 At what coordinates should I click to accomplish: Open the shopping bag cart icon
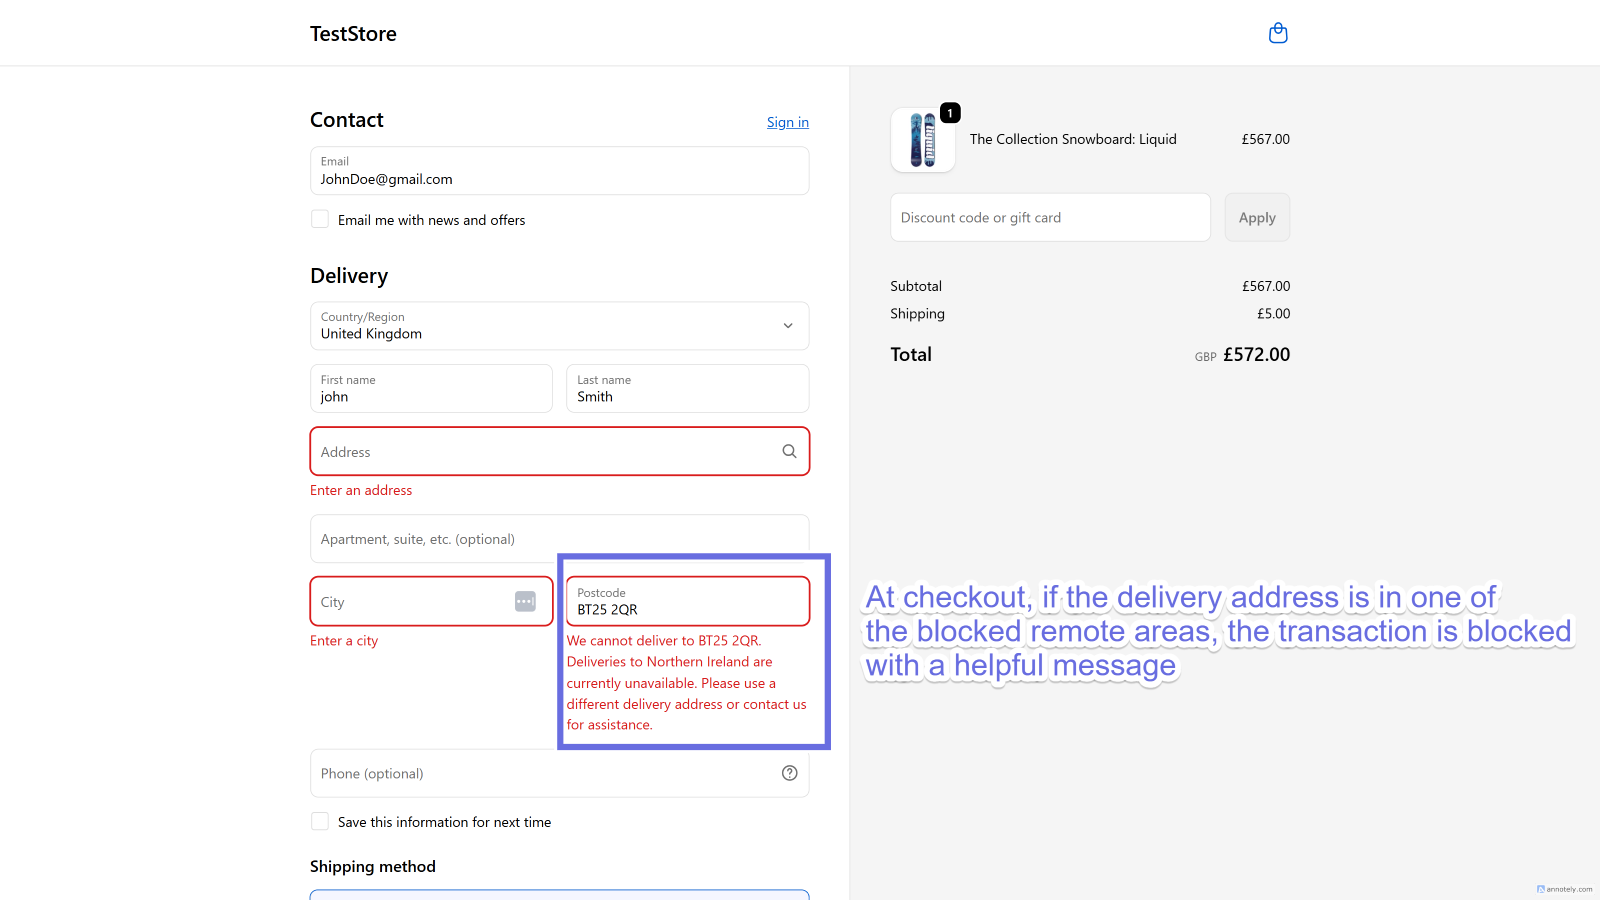coord(1278,33)
